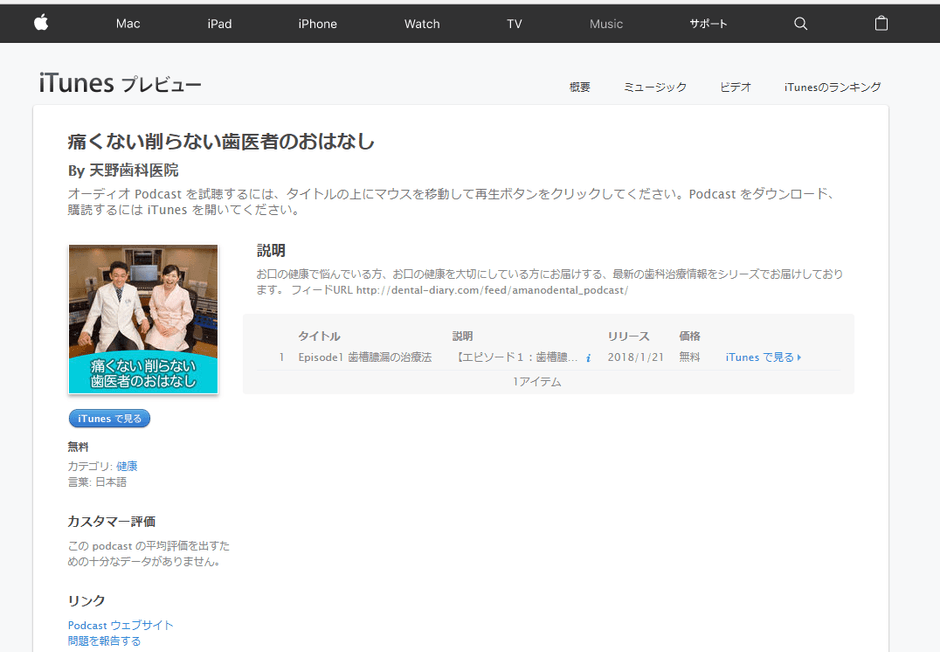Select iPad from the navigation bar
This screenshot has height=652, width=940.
(x=219, y=23)
